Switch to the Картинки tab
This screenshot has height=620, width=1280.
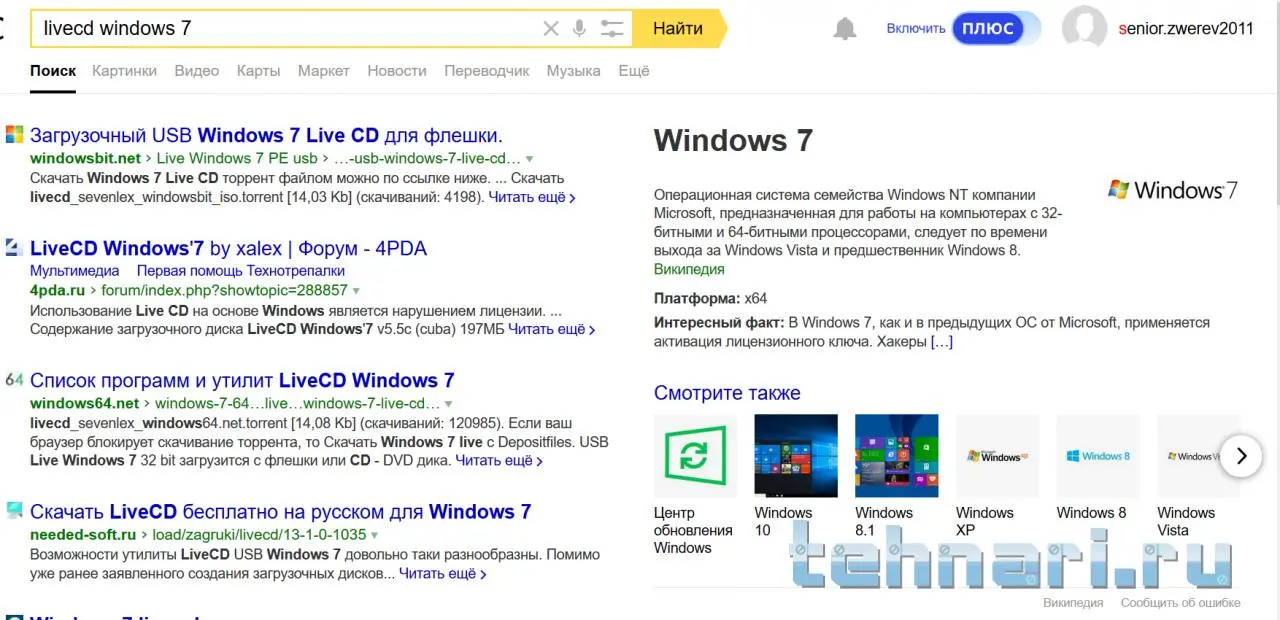124,71
